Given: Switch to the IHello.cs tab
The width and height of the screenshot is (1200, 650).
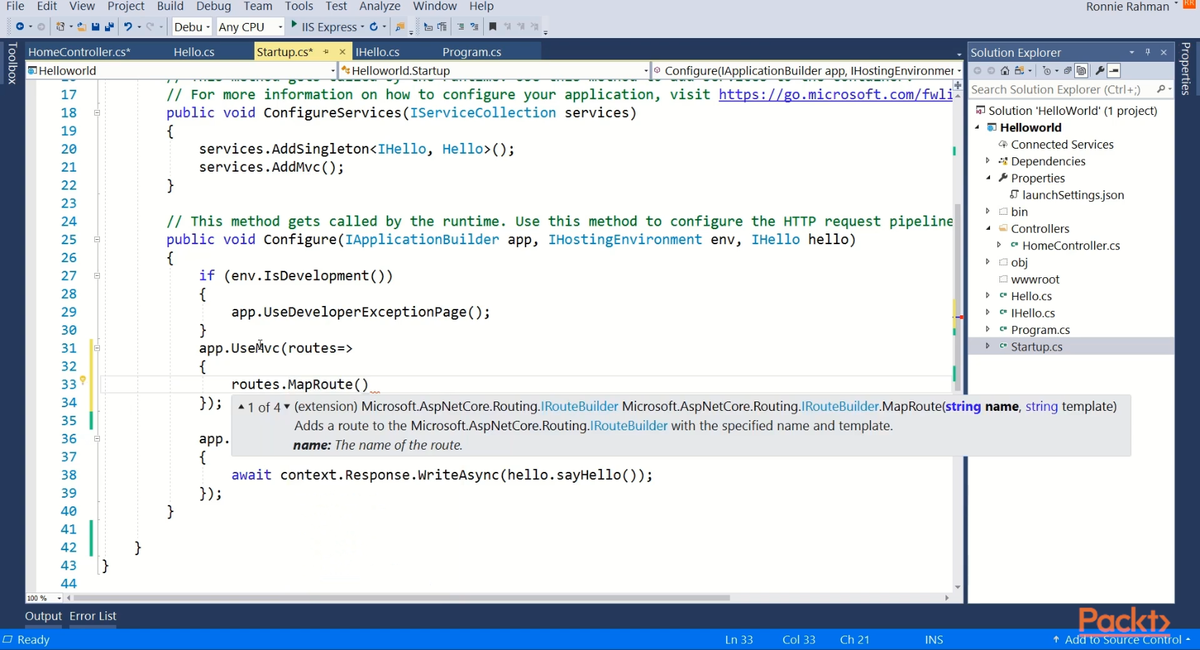Looking at the screenshot, I should coord(378,52).
